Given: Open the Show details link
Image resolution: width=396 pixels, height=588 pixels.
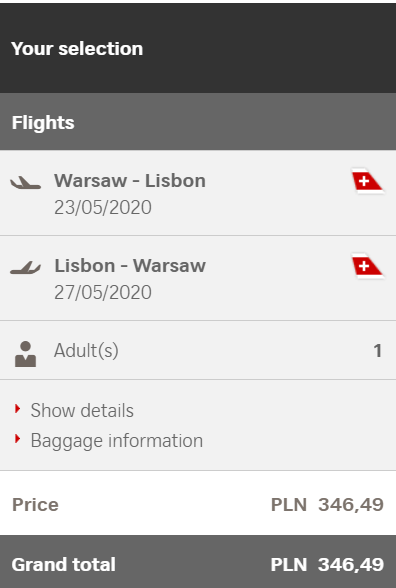Looking at the screenshot, I should coord(82,410).
